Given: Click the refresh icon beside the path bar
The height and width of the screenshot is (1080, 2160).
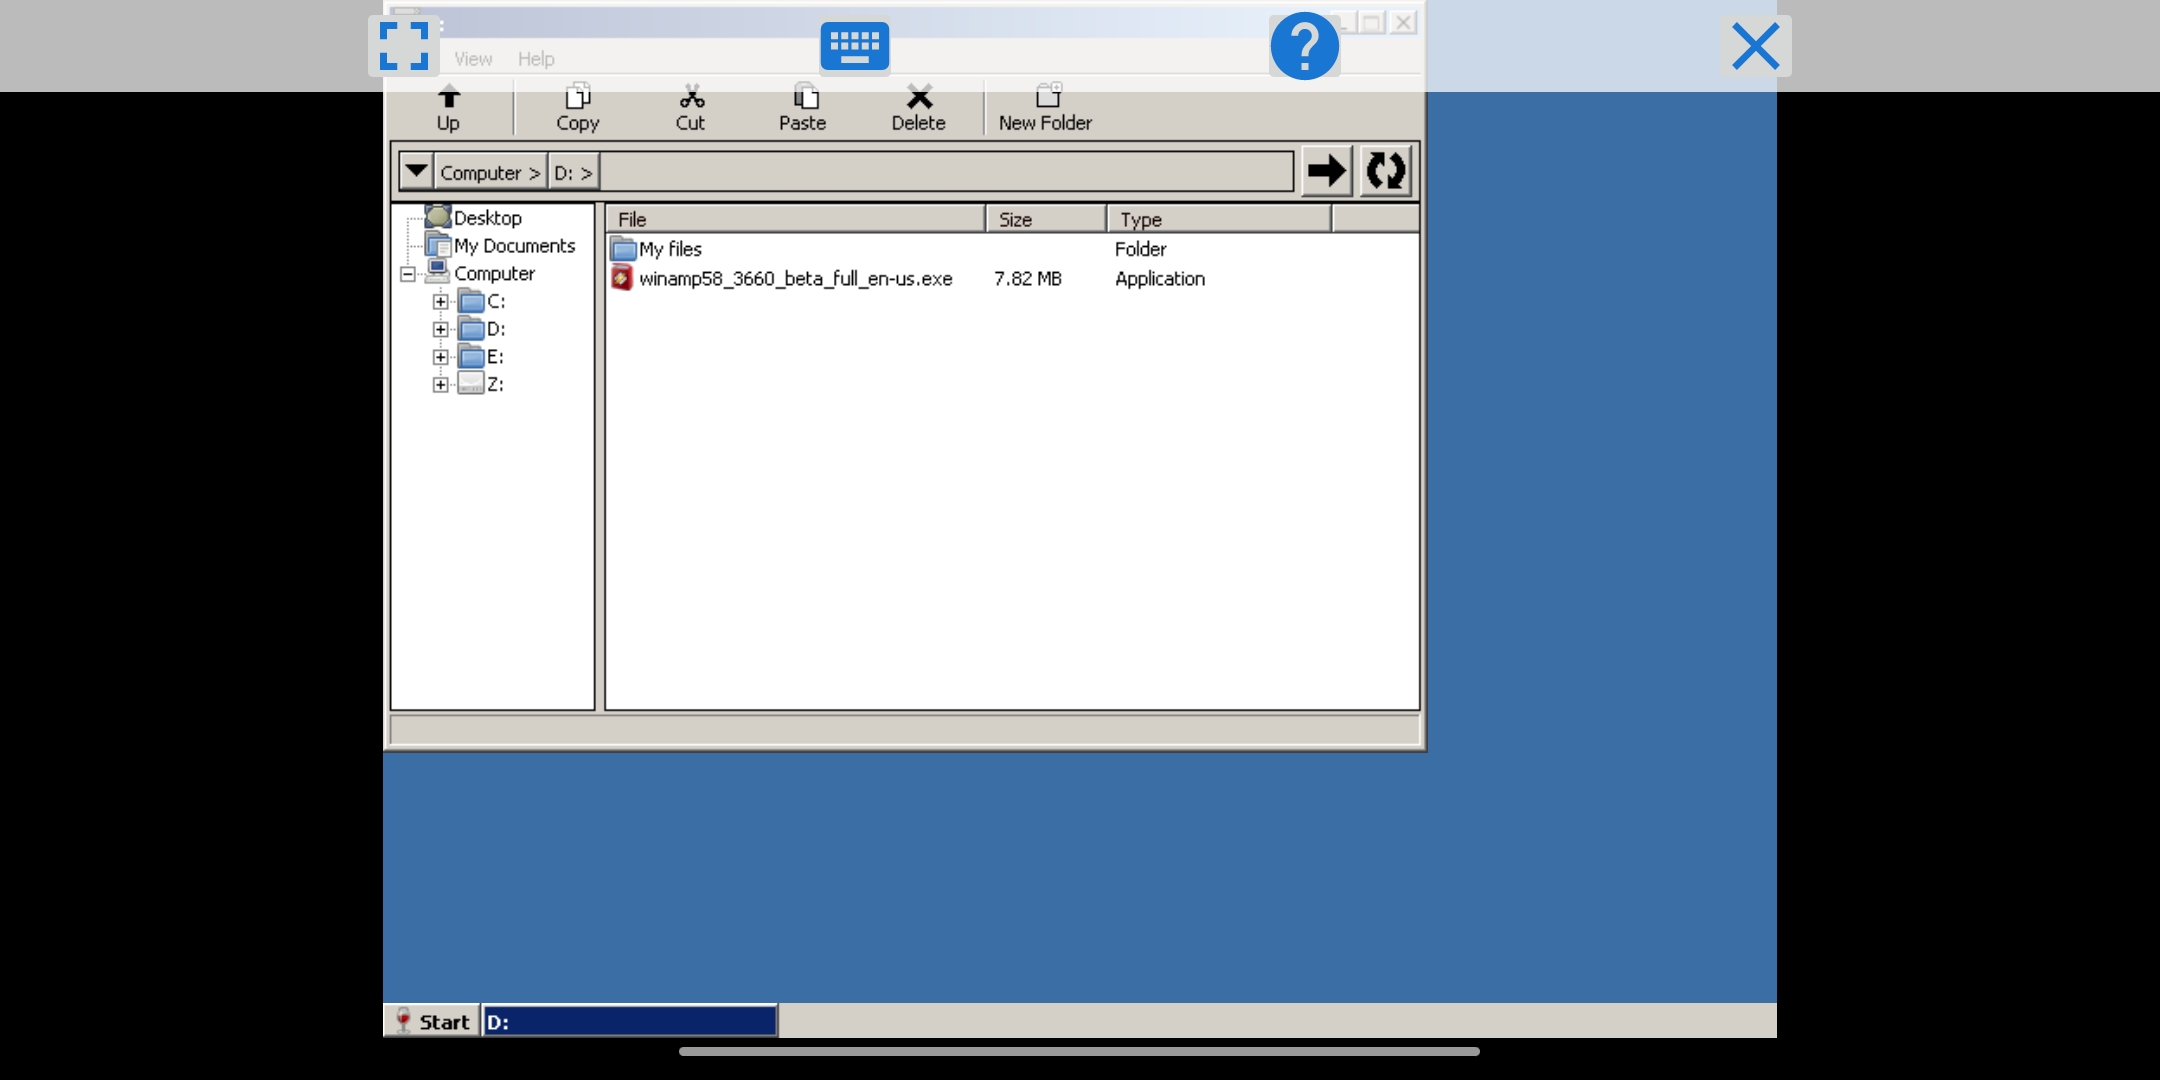Looking at the screenshot, I should [1385, 170].
